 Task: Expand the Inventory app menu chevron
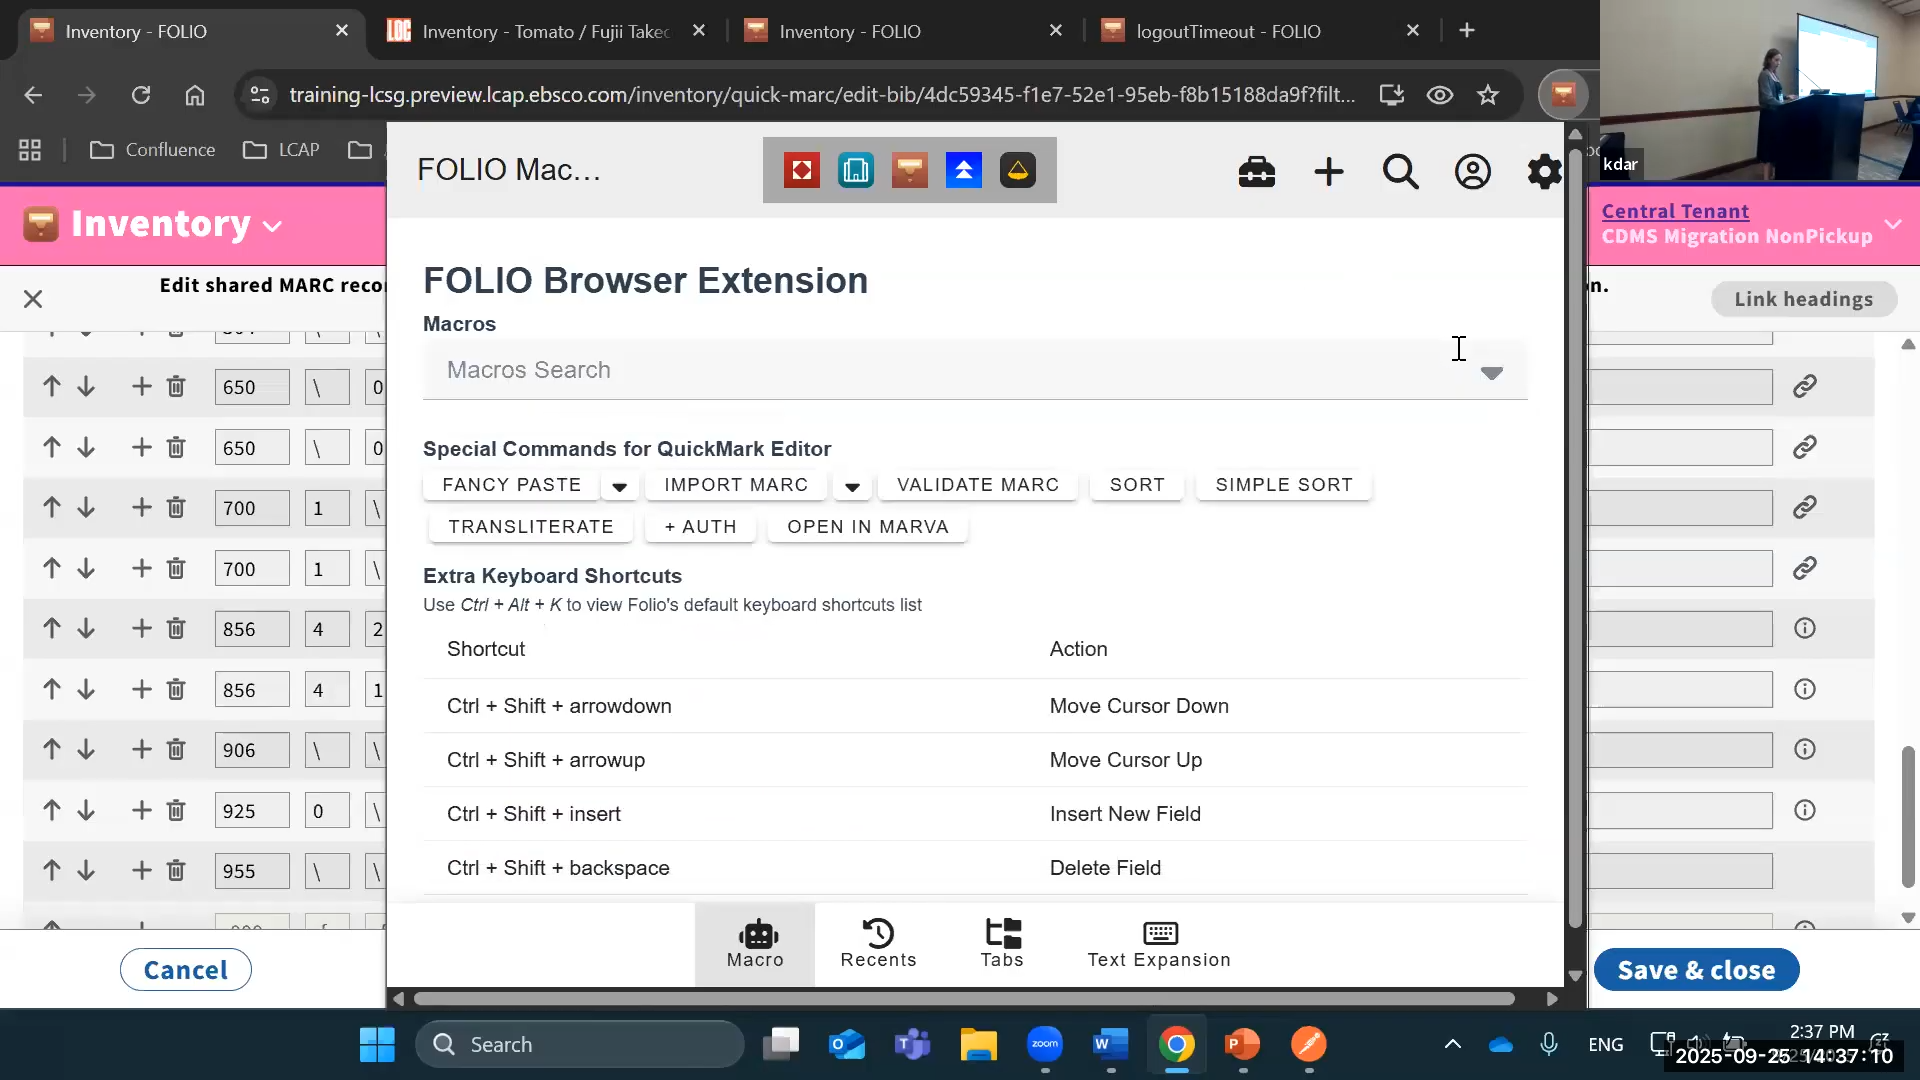[x=272, y=226]
